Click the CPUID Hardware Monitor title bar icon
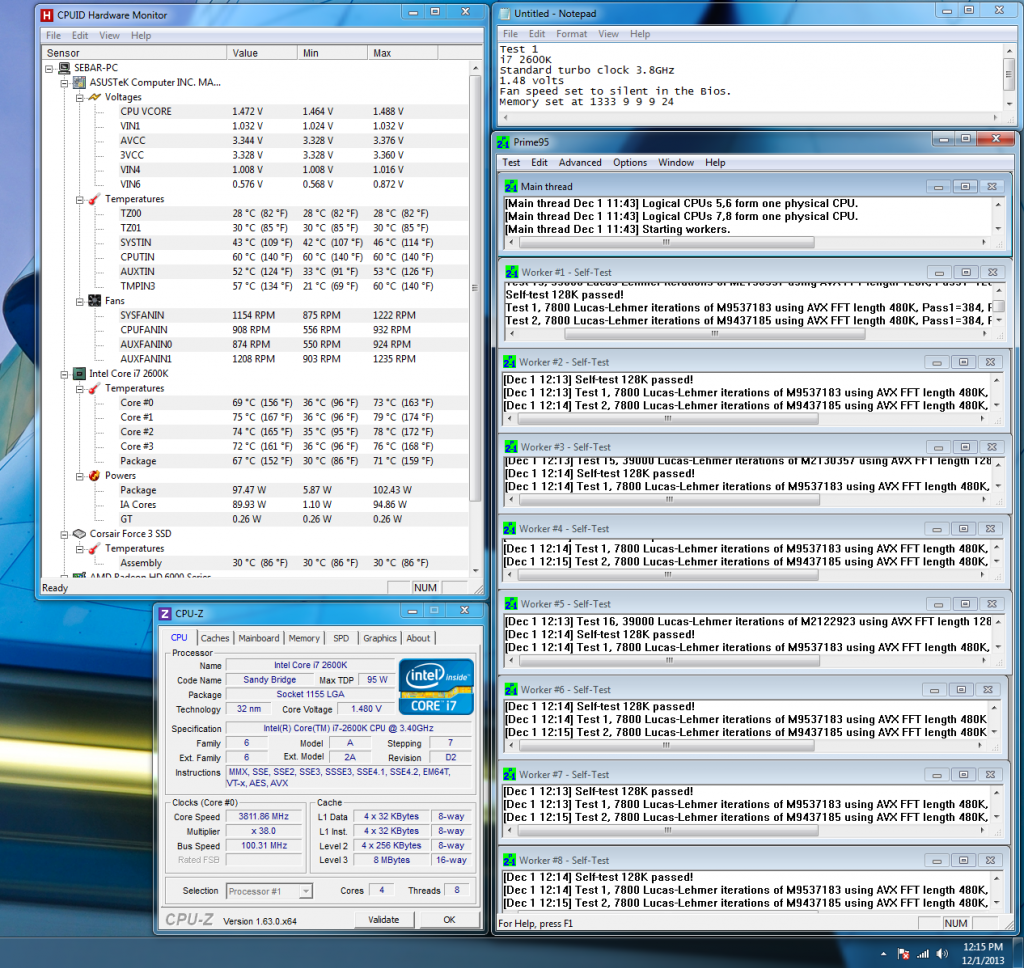The height and width of the screenshot is (968, 1024). pos(46,14)
